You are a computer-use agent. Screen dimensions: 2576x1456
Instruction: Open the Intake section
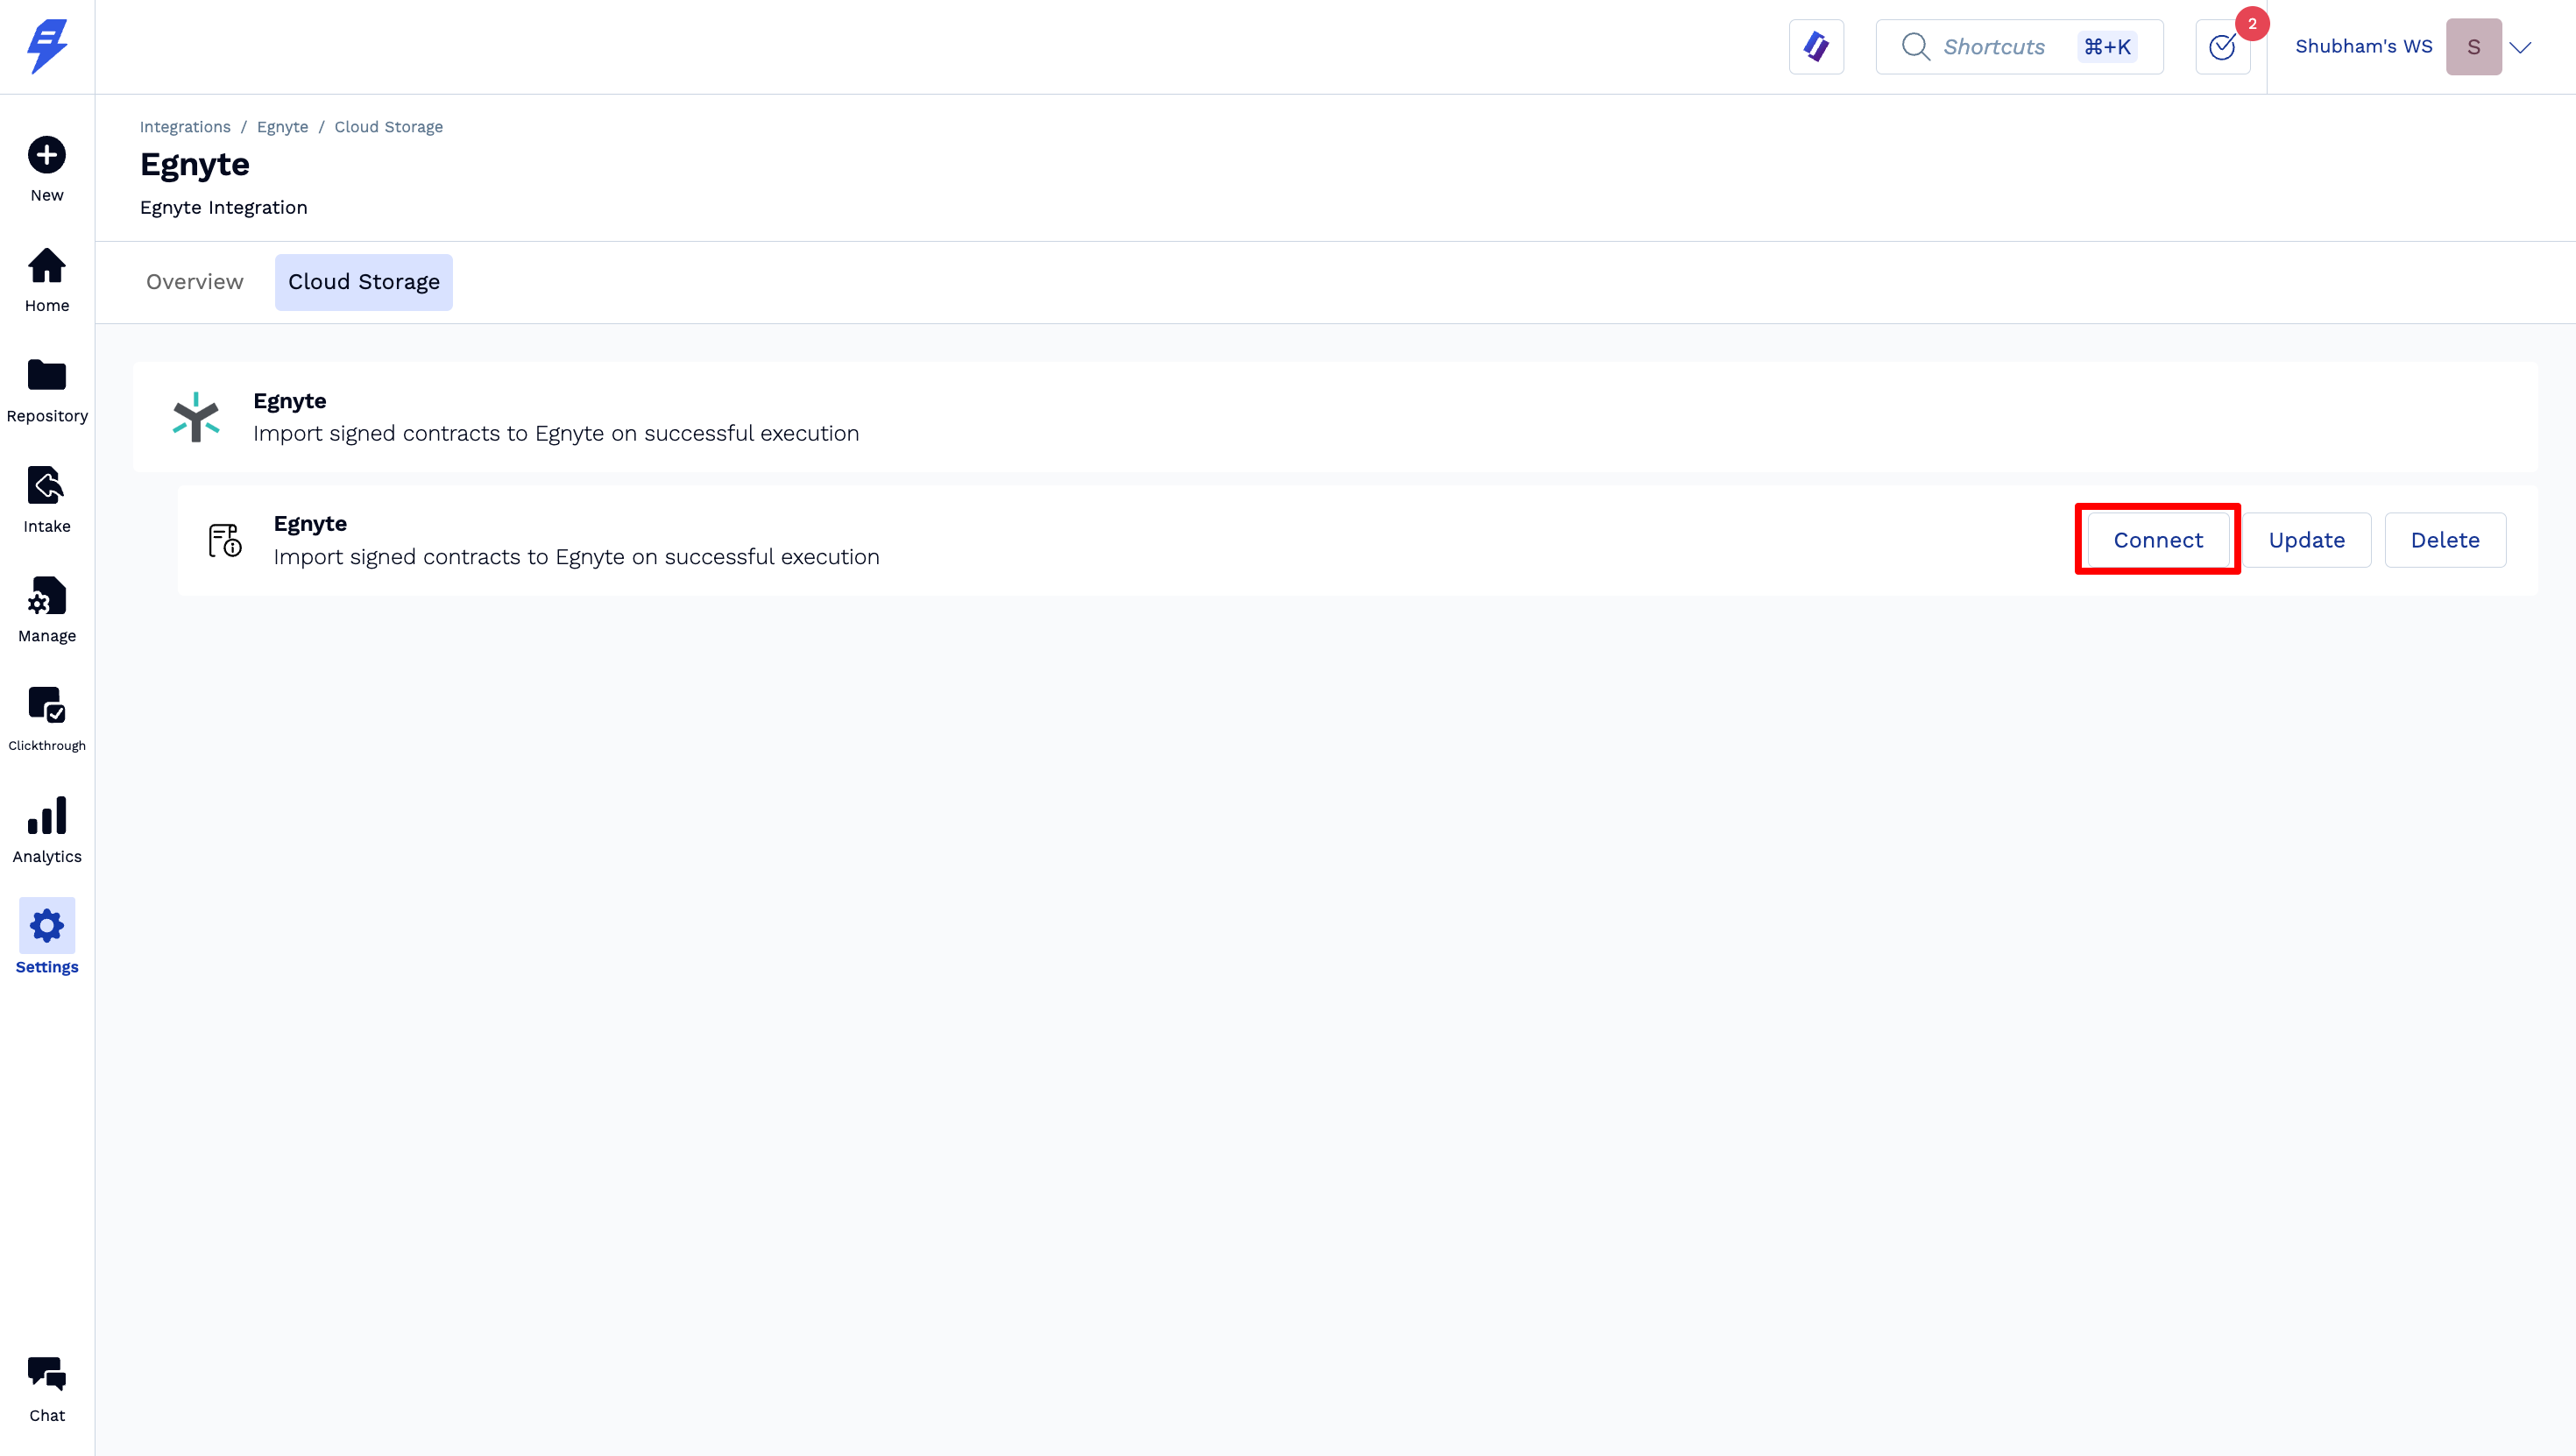point(47,486)
